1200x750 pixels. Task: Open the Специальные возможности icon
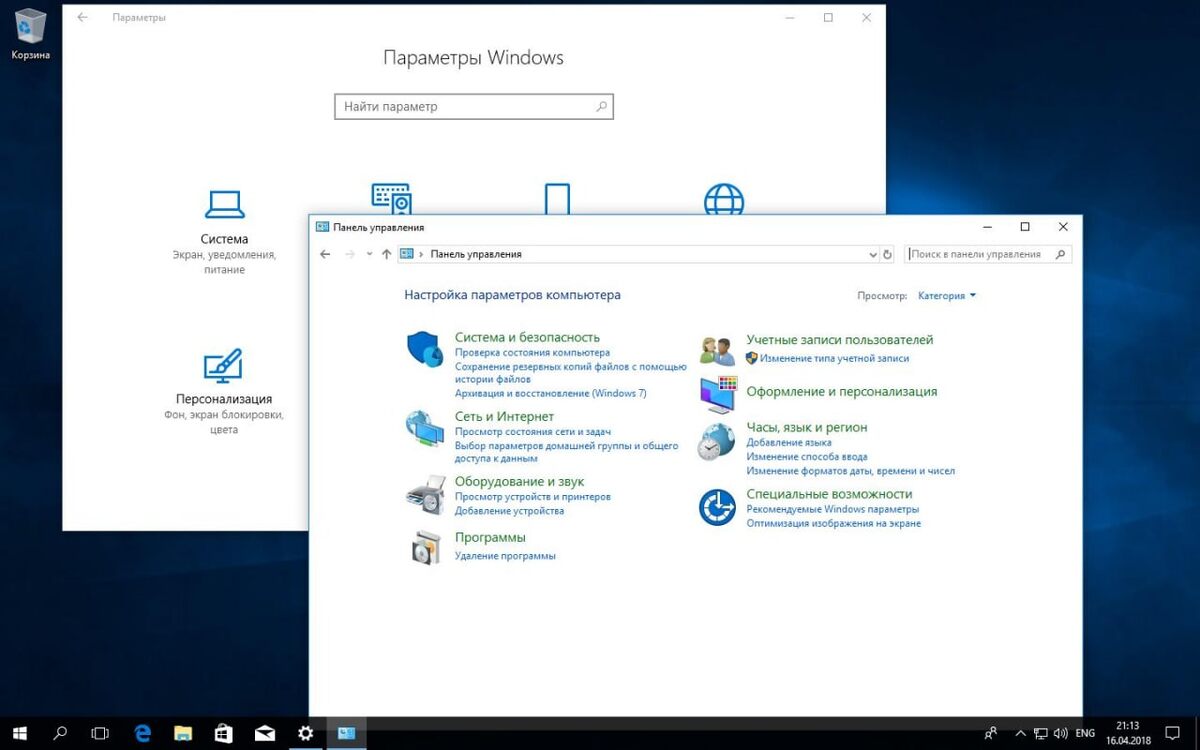point(717,508)
